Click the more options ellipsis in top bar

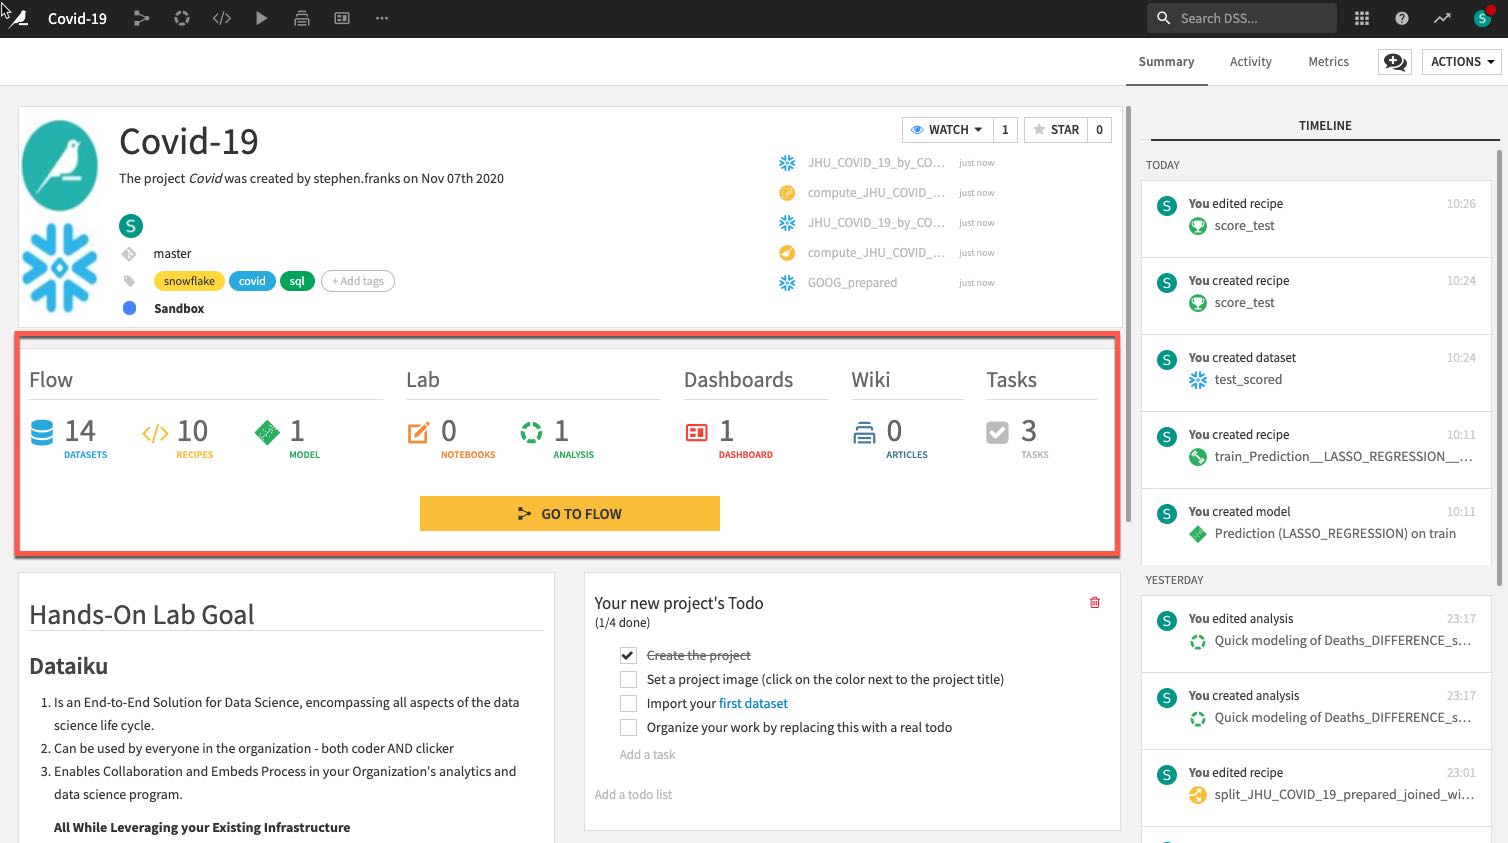pyautogui.click(x=382, y=18)
